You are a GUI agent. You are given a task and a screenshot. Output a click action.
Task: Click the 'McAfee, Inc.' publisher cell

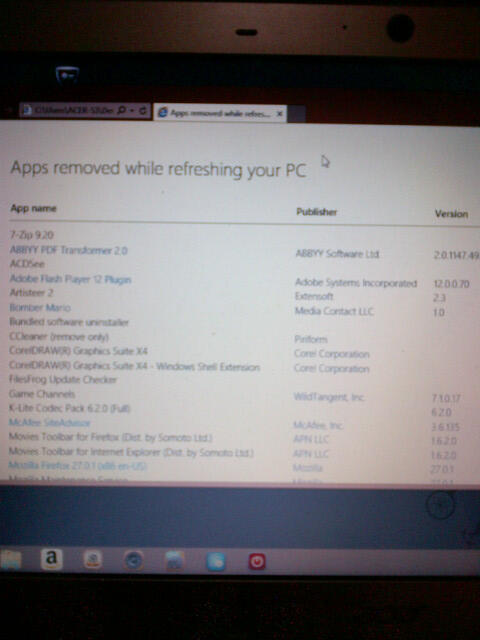pos(318,425)
